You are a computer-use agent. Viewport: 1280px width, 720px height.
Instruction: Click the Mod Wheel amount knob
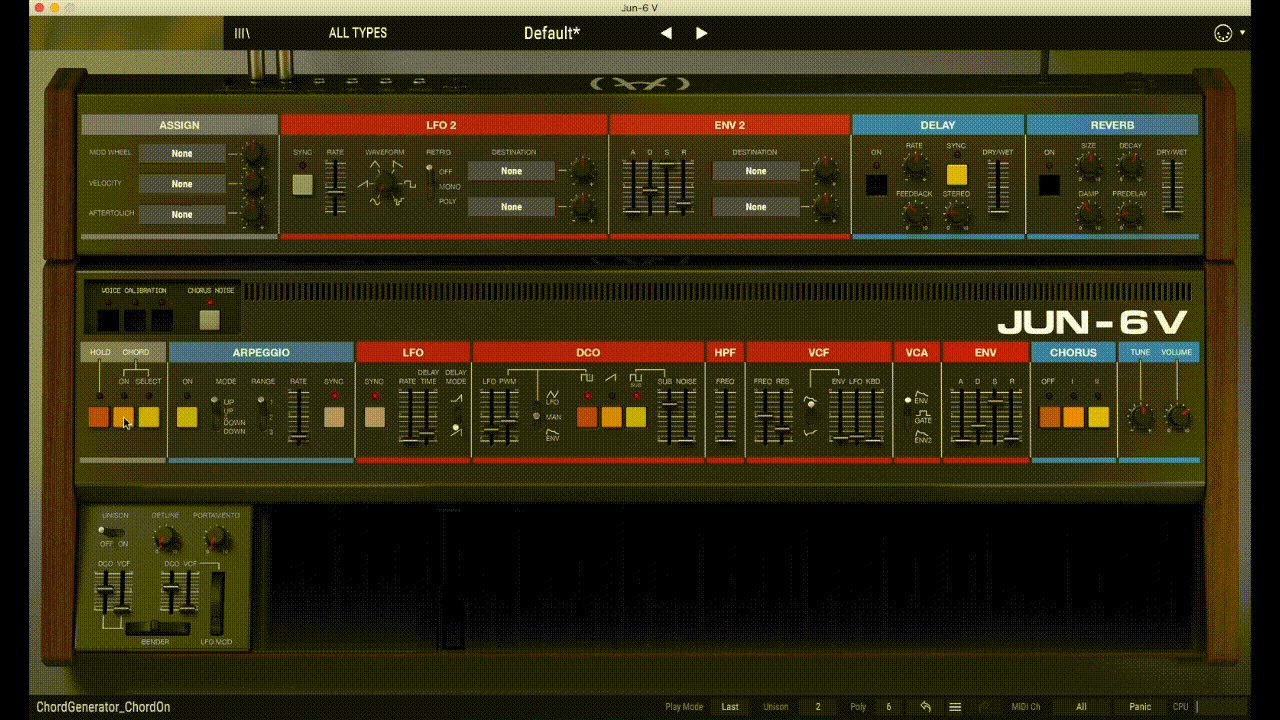coord(253,153)
